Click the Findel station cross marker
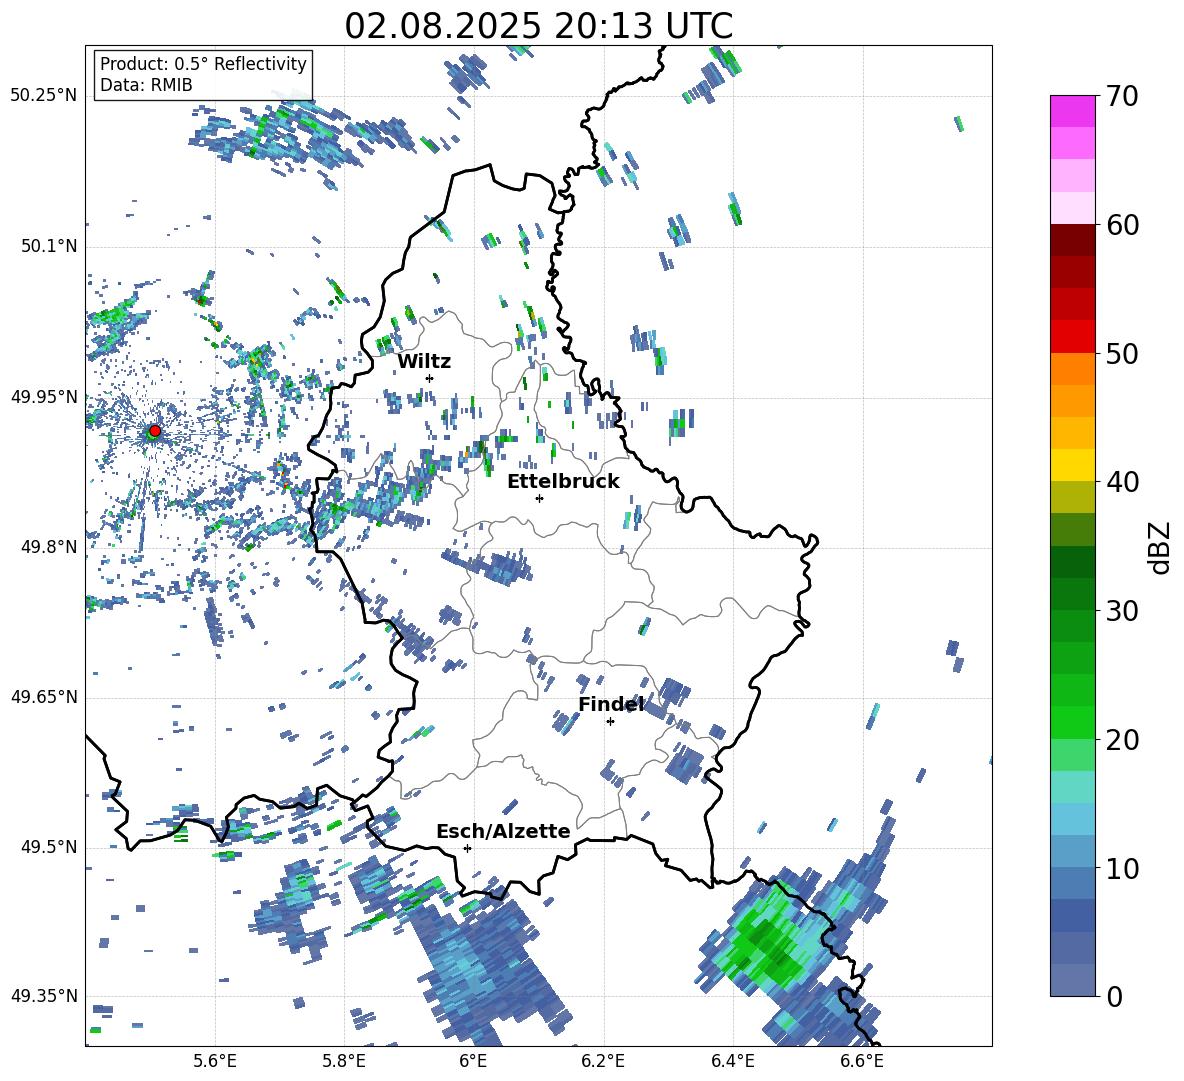1184x1081 pixels. pos(610,722)
